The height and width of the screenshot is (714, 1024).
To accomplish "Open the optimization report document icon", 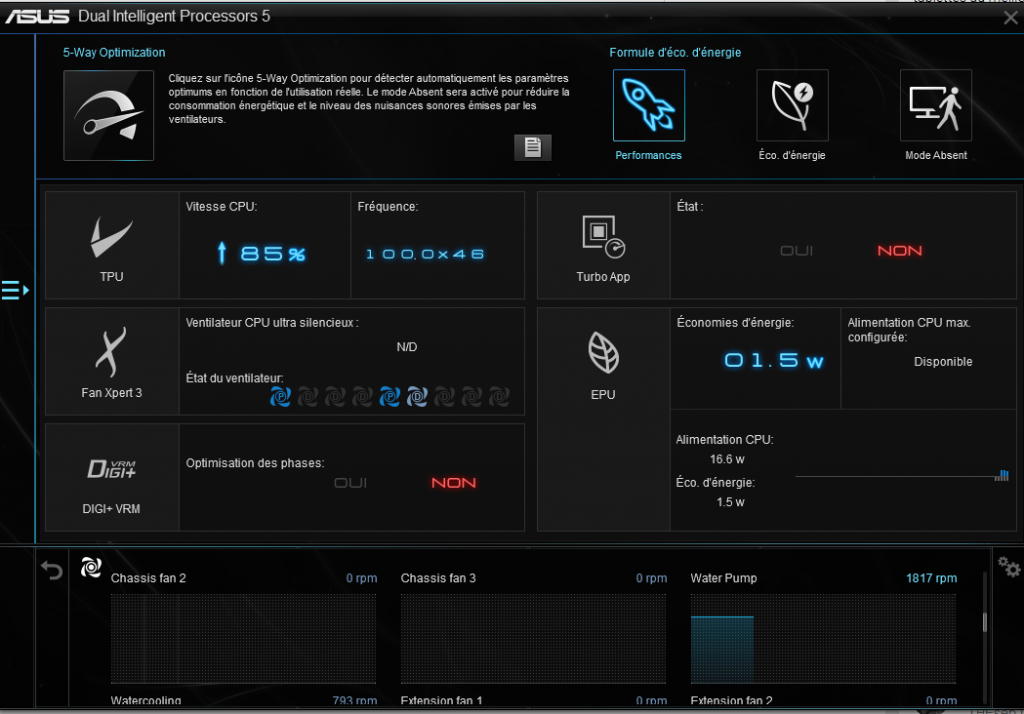I will (533, 147).
